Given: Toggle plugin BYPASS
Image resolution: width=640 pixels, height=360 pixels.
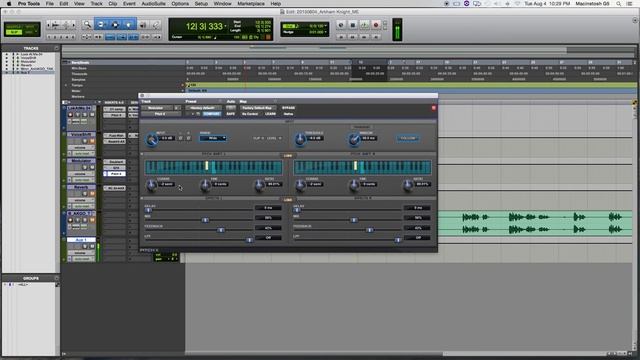Looking at the screenshot, I should click(x=288, y=108).
